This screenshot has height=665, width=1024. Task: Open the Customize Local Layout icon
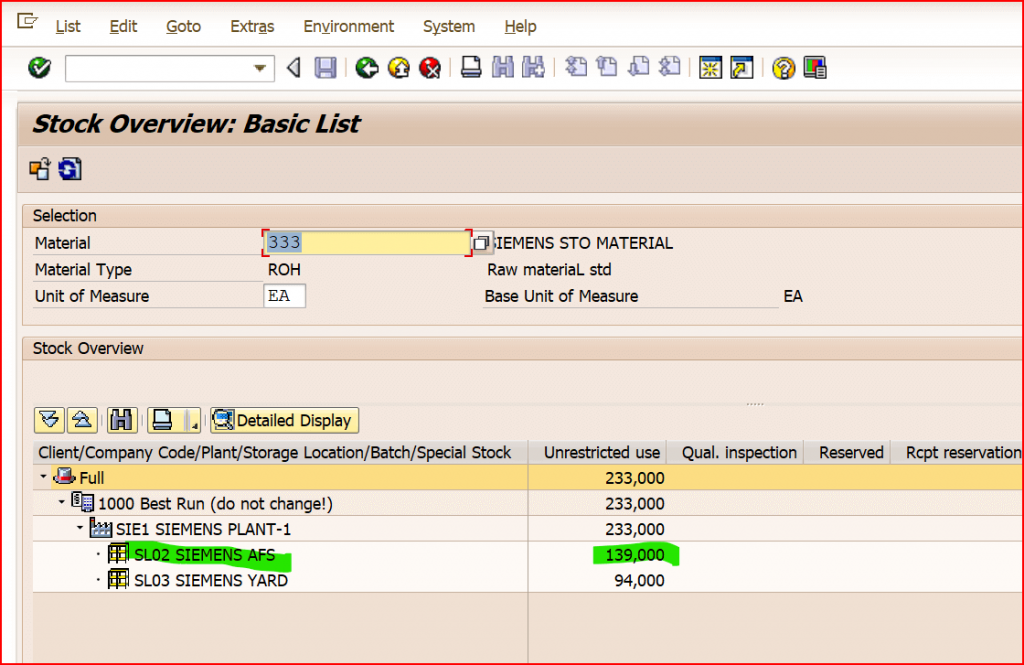click(815, 67)
